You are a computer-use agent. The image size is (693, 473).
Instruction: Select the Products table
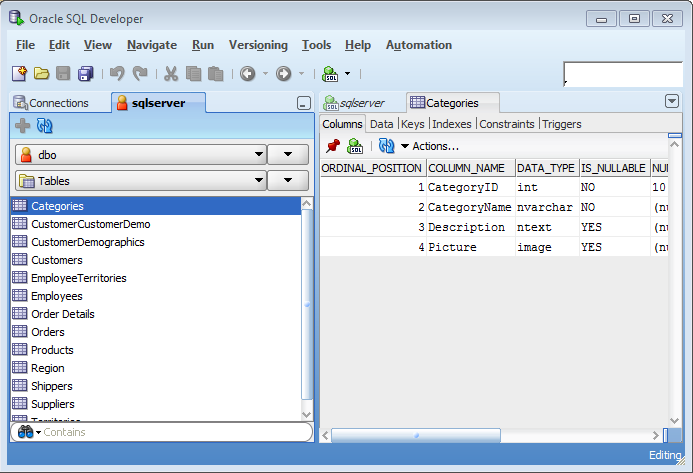[x=156, y=350]
